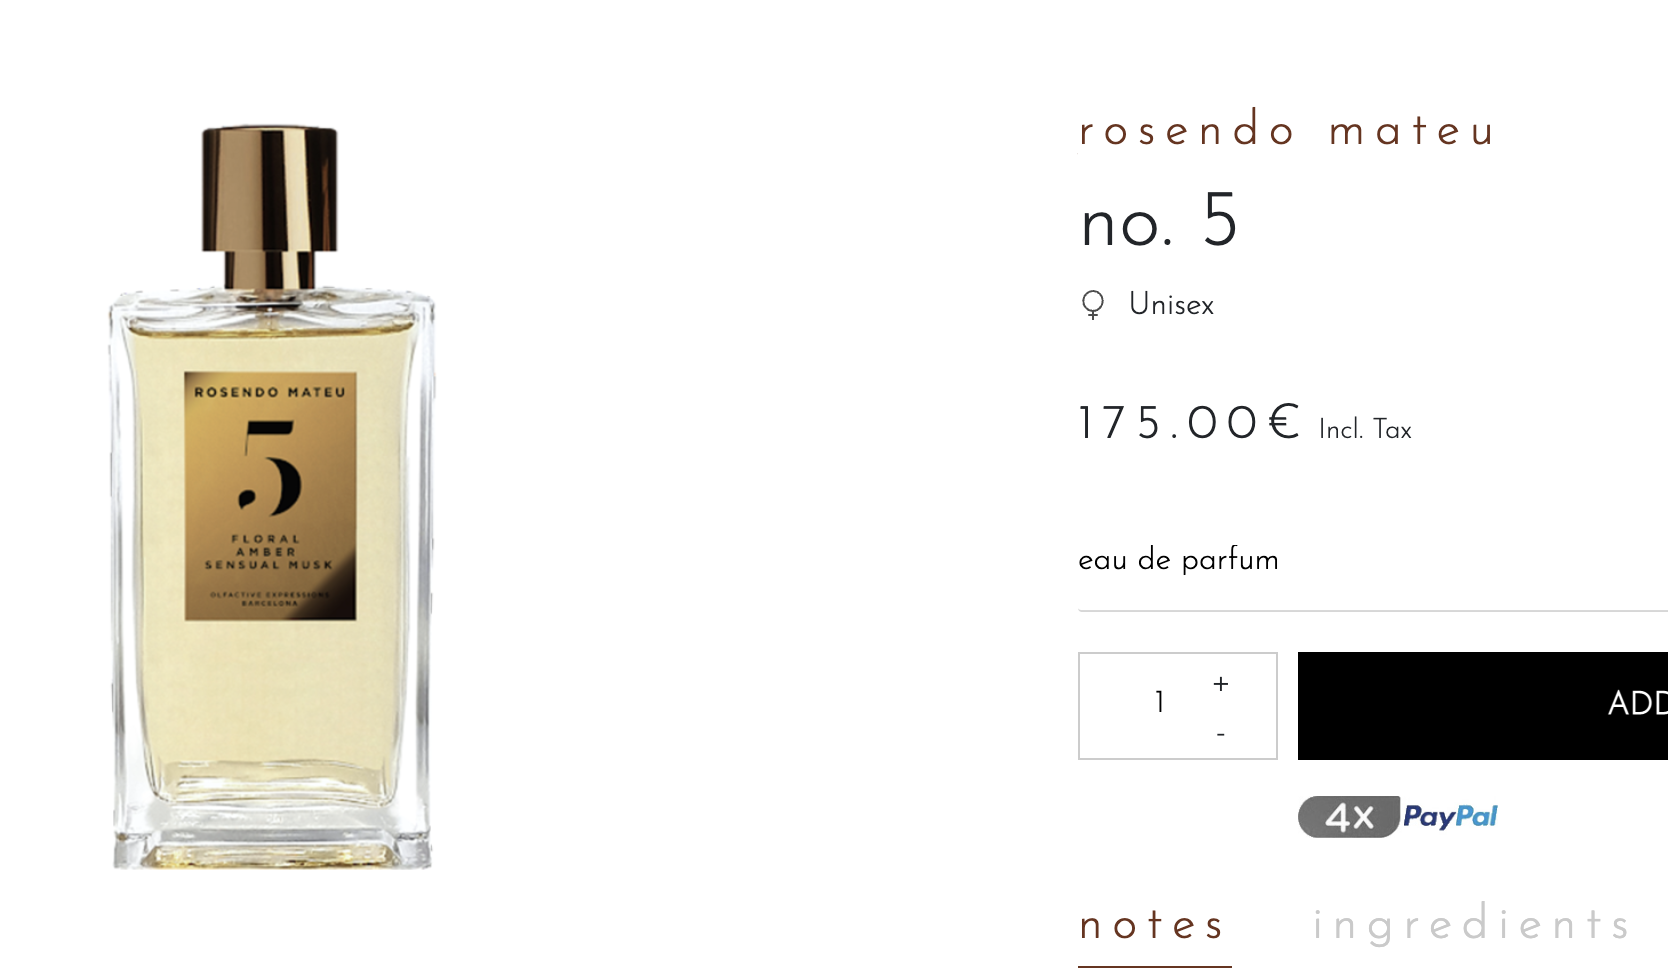Click the black ADD button
This screenshot has height=970, width=1668.
coord(1483,706)
